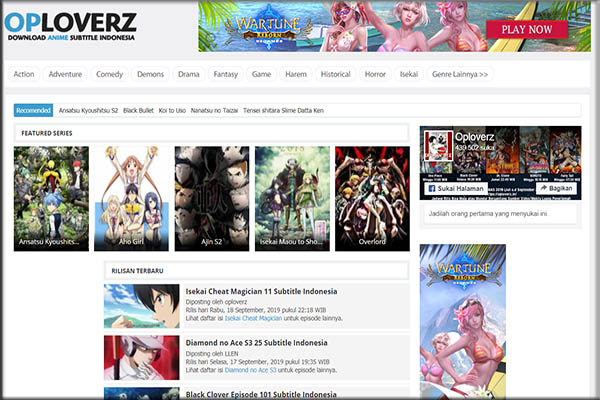The height and width of the screenshot is (400, 600).
Task: Click the 18 September 2019 release date text
Action: pos(258,310)
